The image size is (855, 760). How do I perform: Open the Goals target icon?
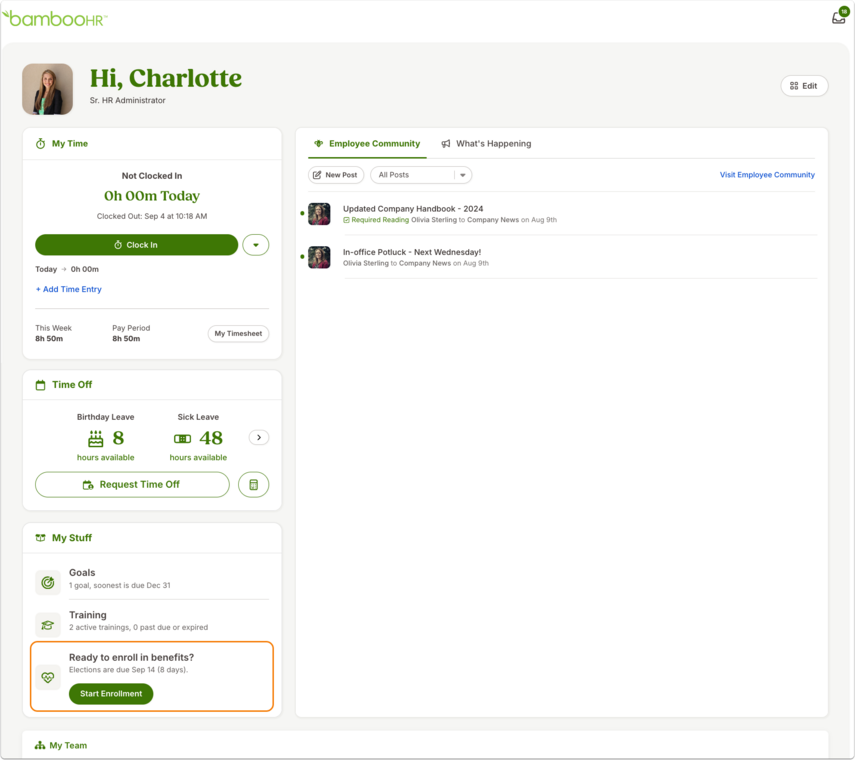point(48,583)
